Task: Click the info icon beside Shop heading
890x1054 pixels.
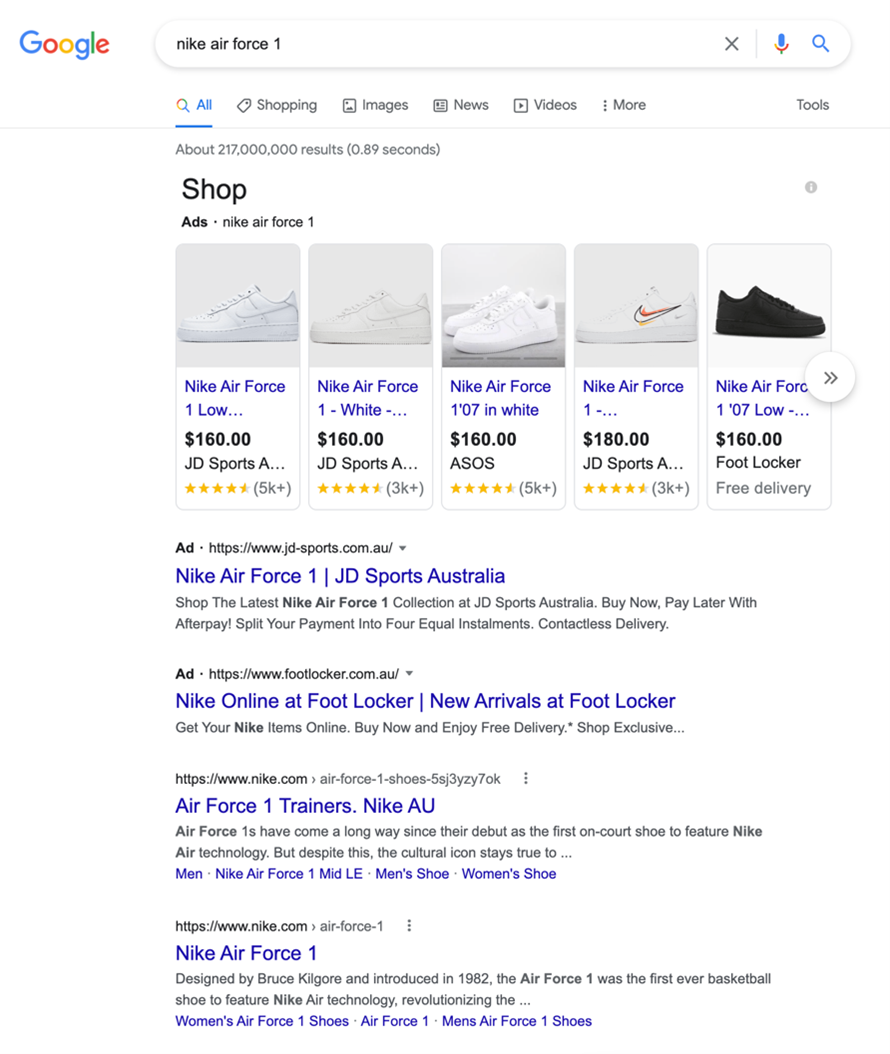Action: pyautogui.click(x=811, y=188)
